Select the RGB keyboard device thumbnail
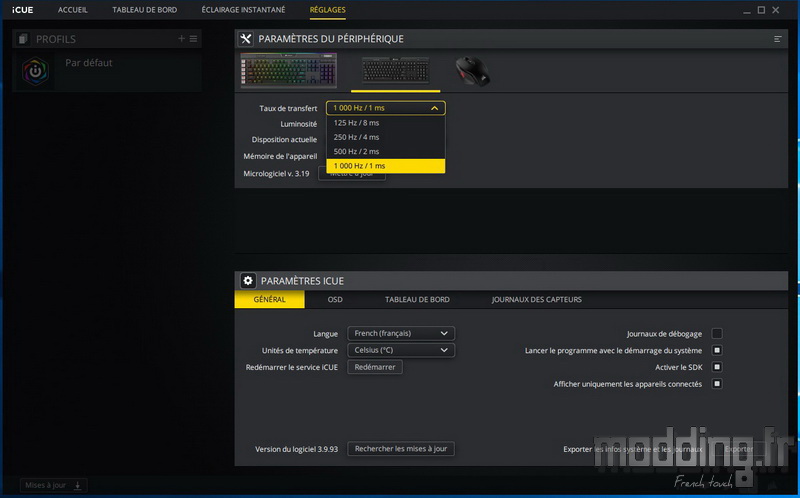Screen dimensions: 800x498 289,70
